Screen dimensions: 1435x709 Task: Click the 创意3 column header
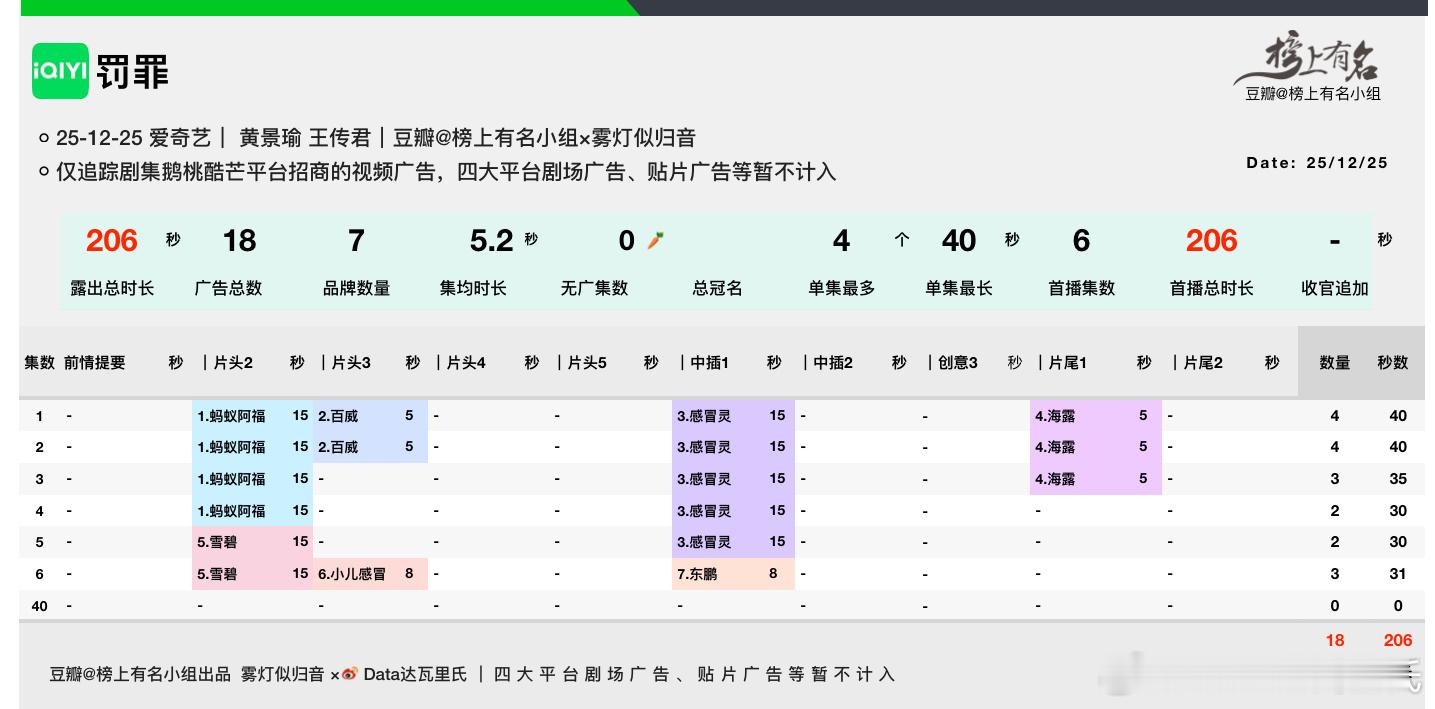point(957,363)
